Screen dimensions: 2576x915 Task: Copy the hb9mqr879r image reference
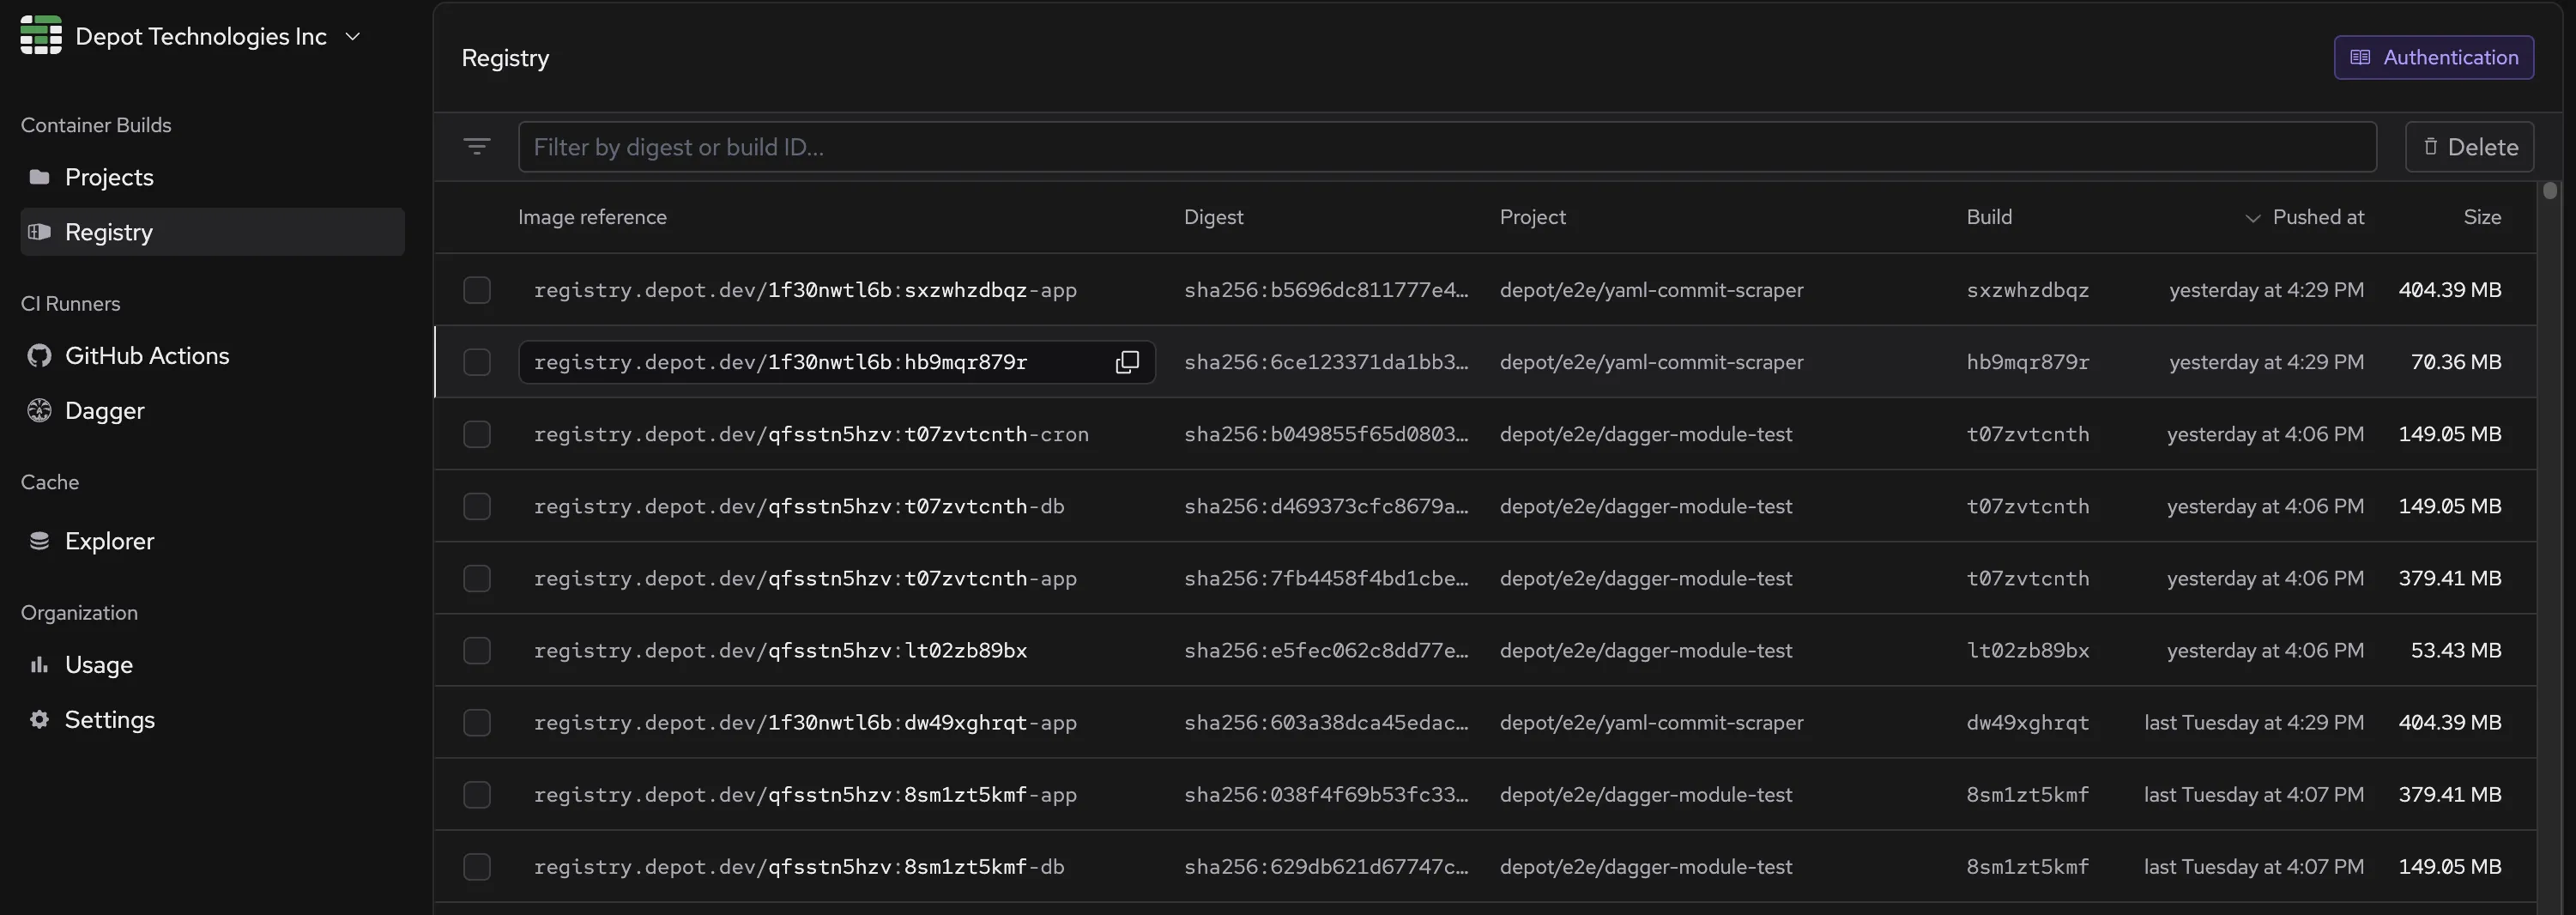[1127, 362]
